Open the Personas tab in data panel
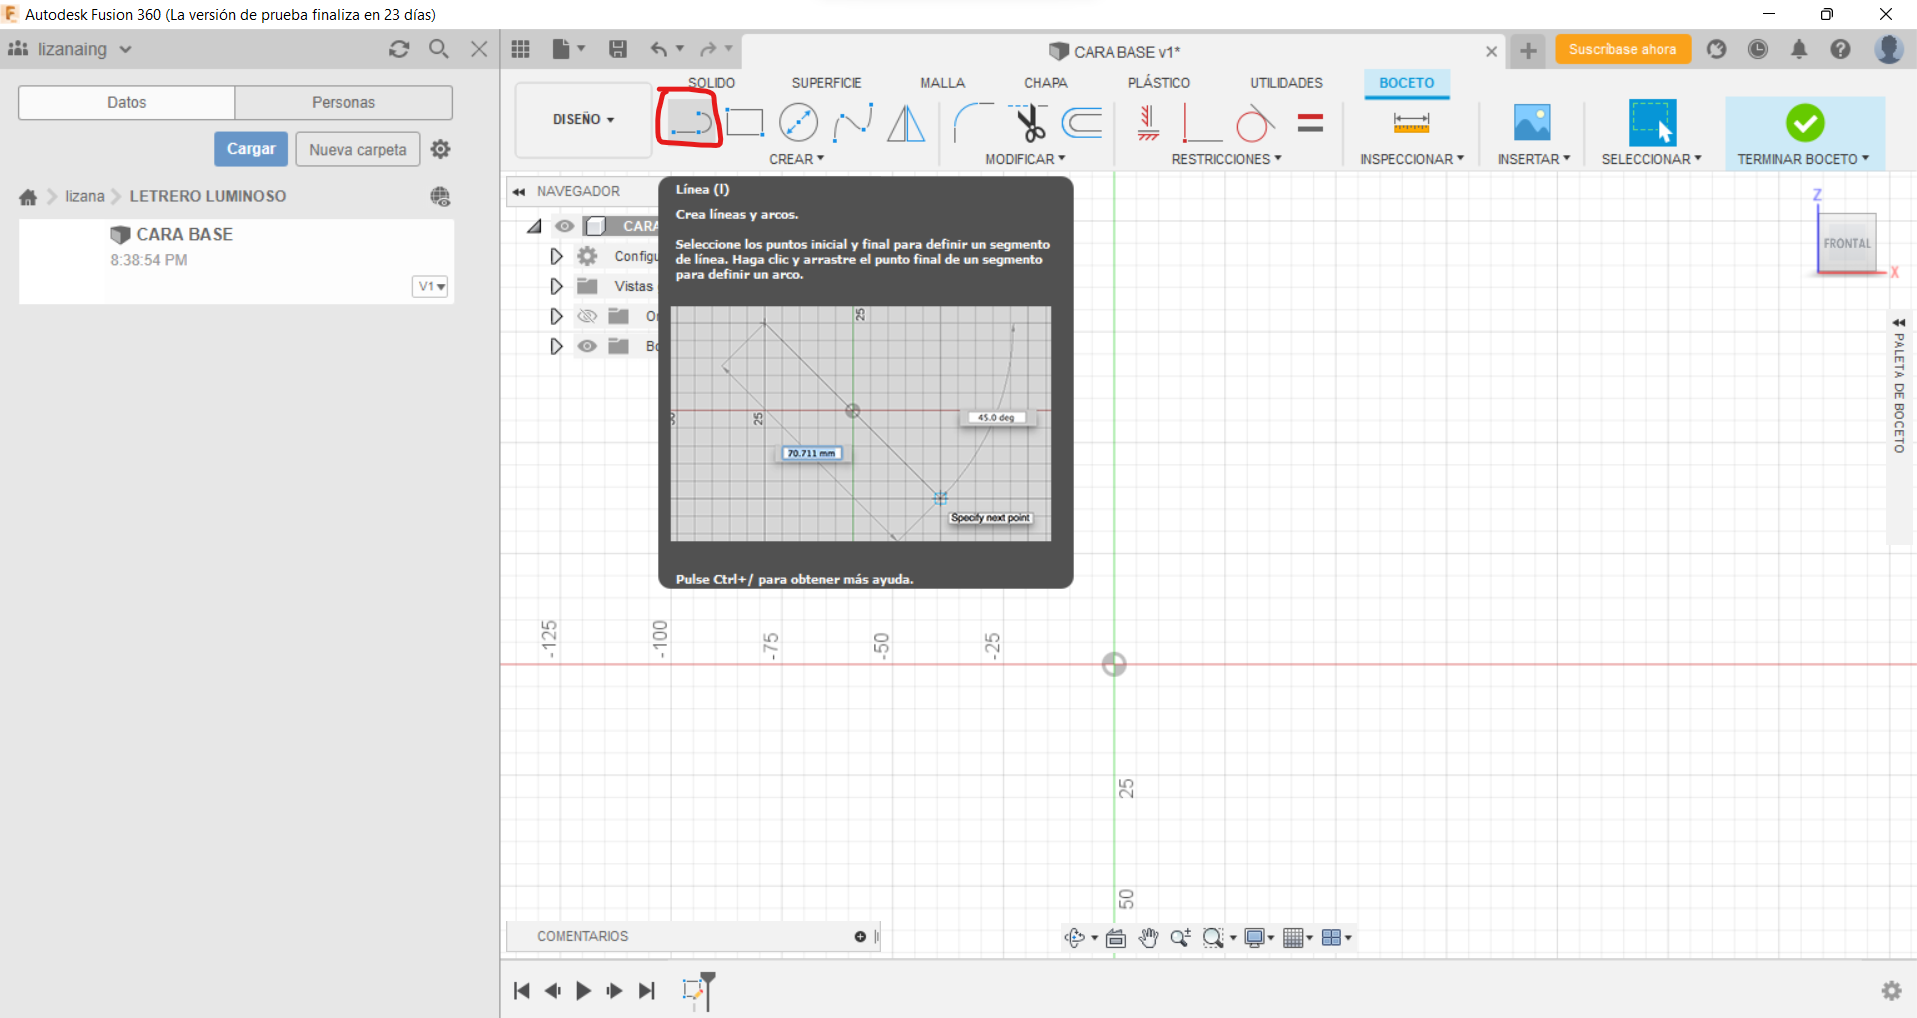The height and width of the screenshot is (1018, 1917). 343,102
